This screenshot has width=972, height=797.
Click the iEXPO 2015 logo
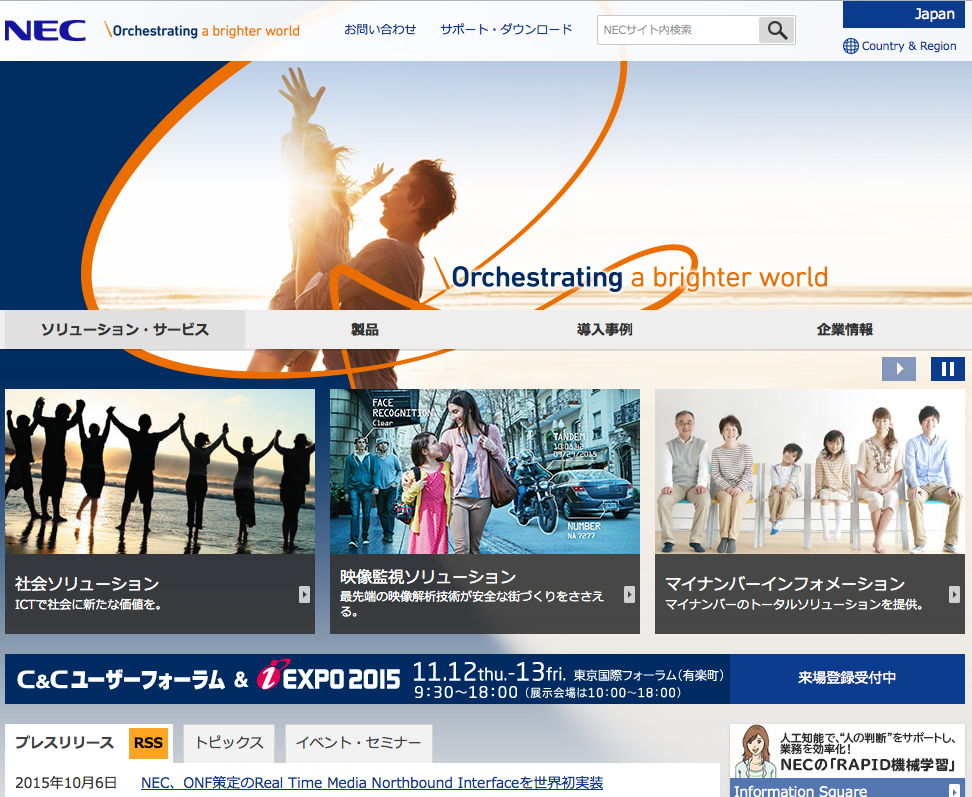[x=329, y=678]
